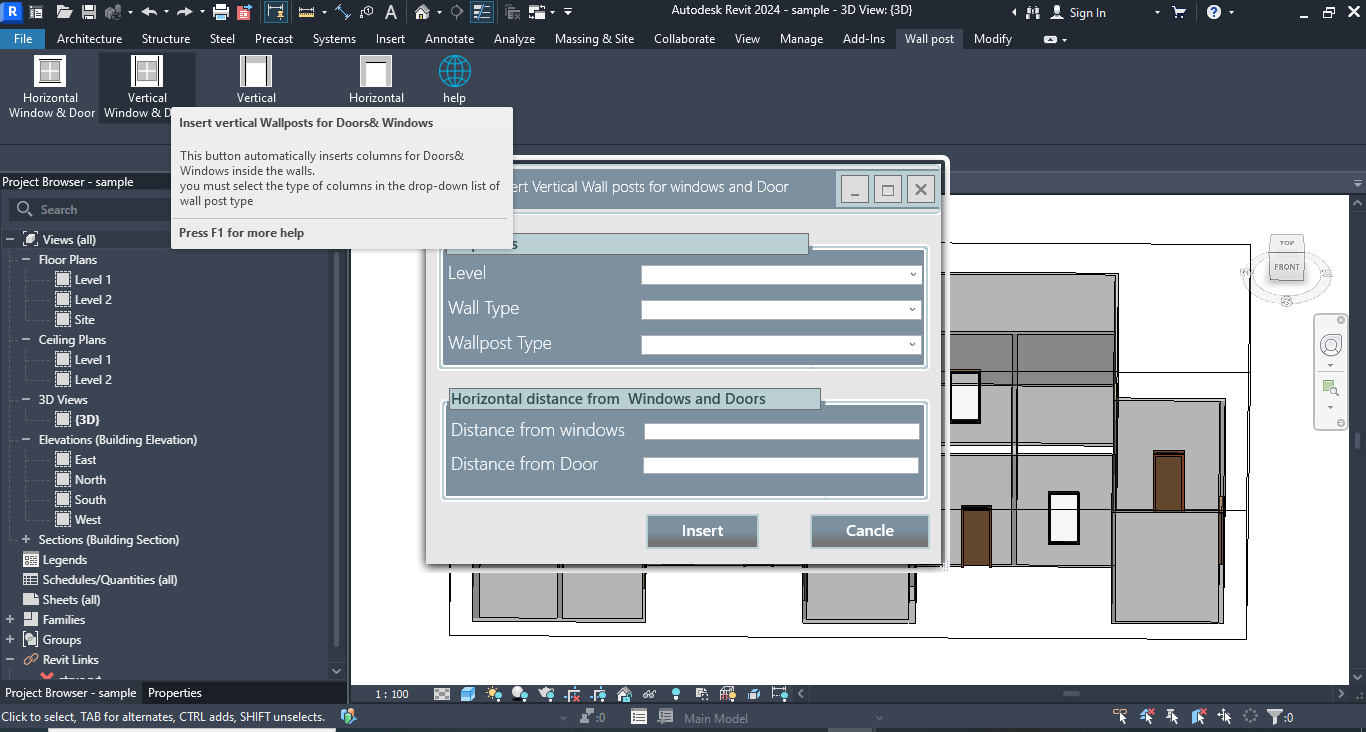Toggle Sun Path icon in view control bar
The width and height of the screenshot is (1366, 732).
click(x=494, y=694)
